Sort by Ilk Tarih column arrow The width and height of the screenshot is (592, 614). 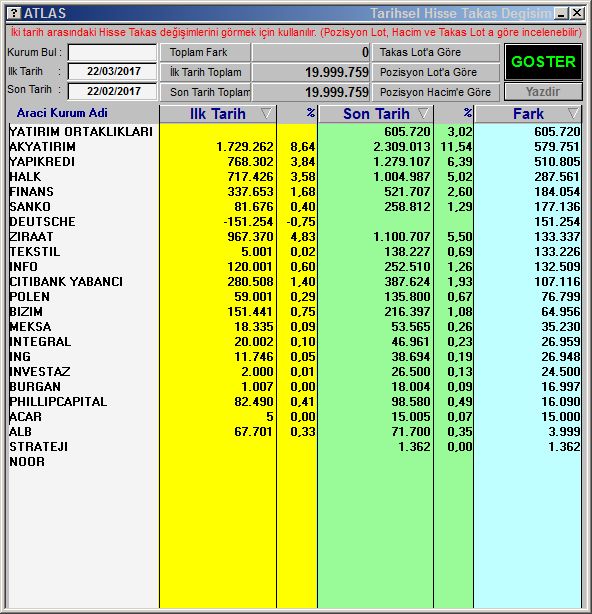(266, 114)
